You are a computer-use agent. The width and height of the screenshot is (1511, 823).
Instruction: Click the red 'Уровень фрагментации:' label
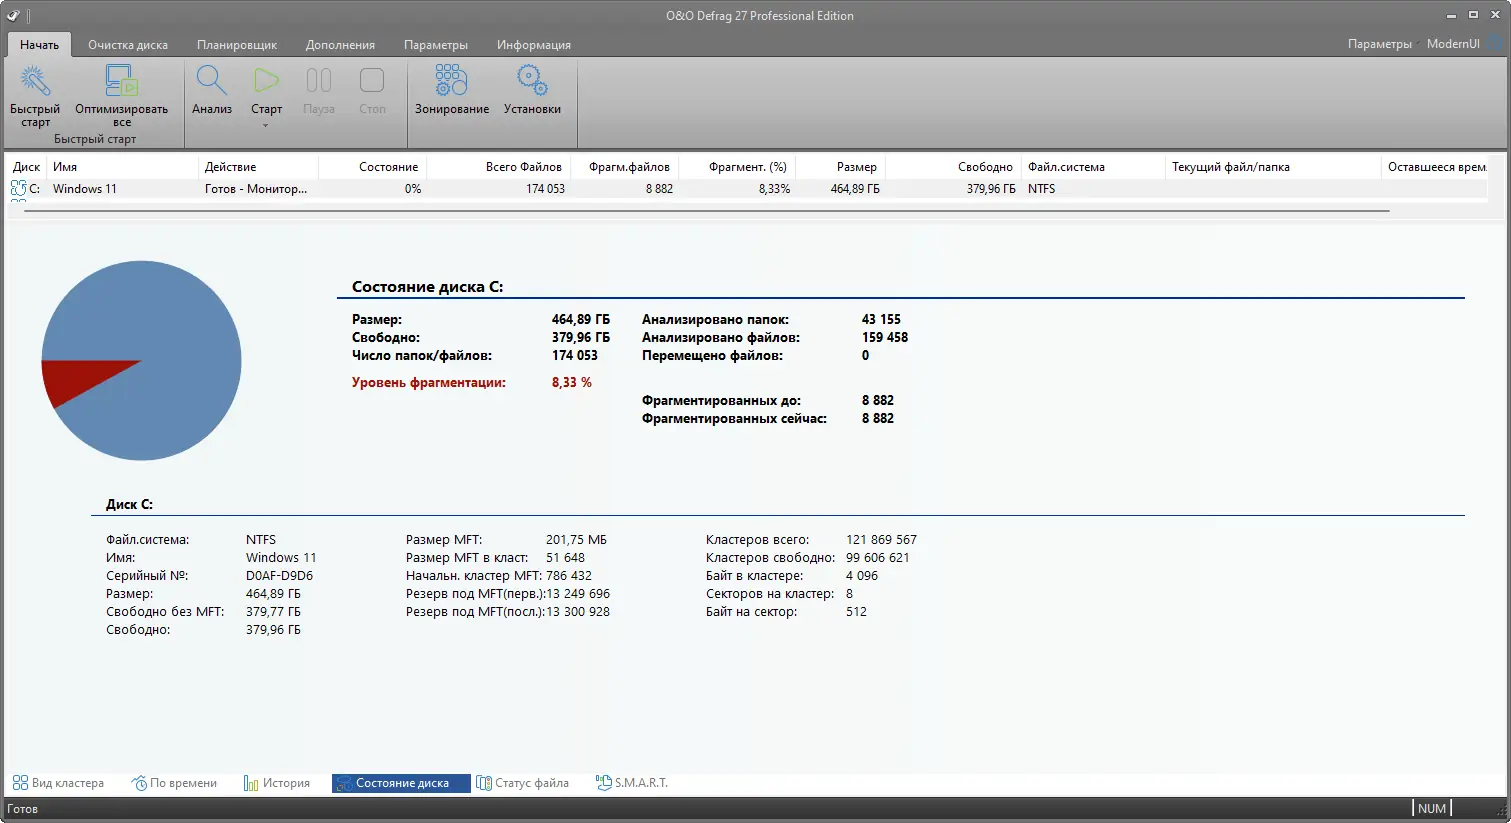(429, 382)
